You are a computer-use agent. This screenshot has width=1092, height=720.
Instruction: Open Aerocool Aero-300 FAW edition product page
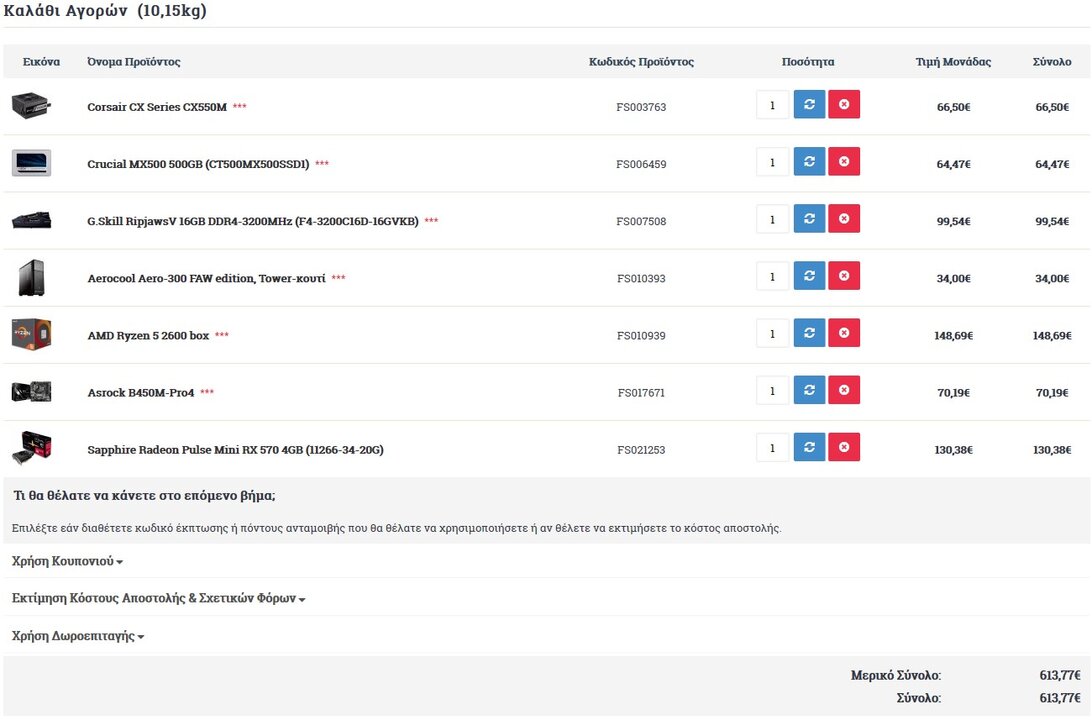click(x=206, y=278)
